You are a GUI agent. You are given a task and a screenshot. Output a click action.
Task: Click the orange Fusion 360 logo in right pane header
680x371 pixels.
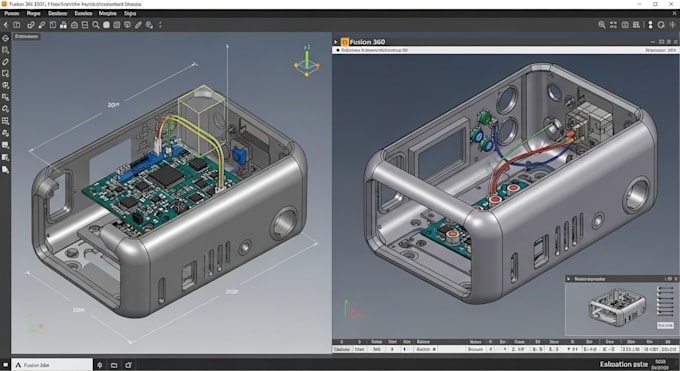(x=344, y=42)
